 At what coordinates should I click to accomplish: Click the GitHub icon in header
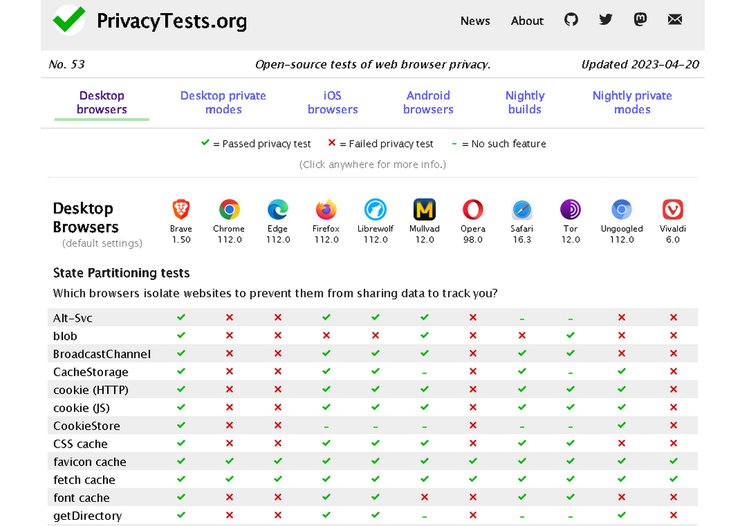pos(571,20)
